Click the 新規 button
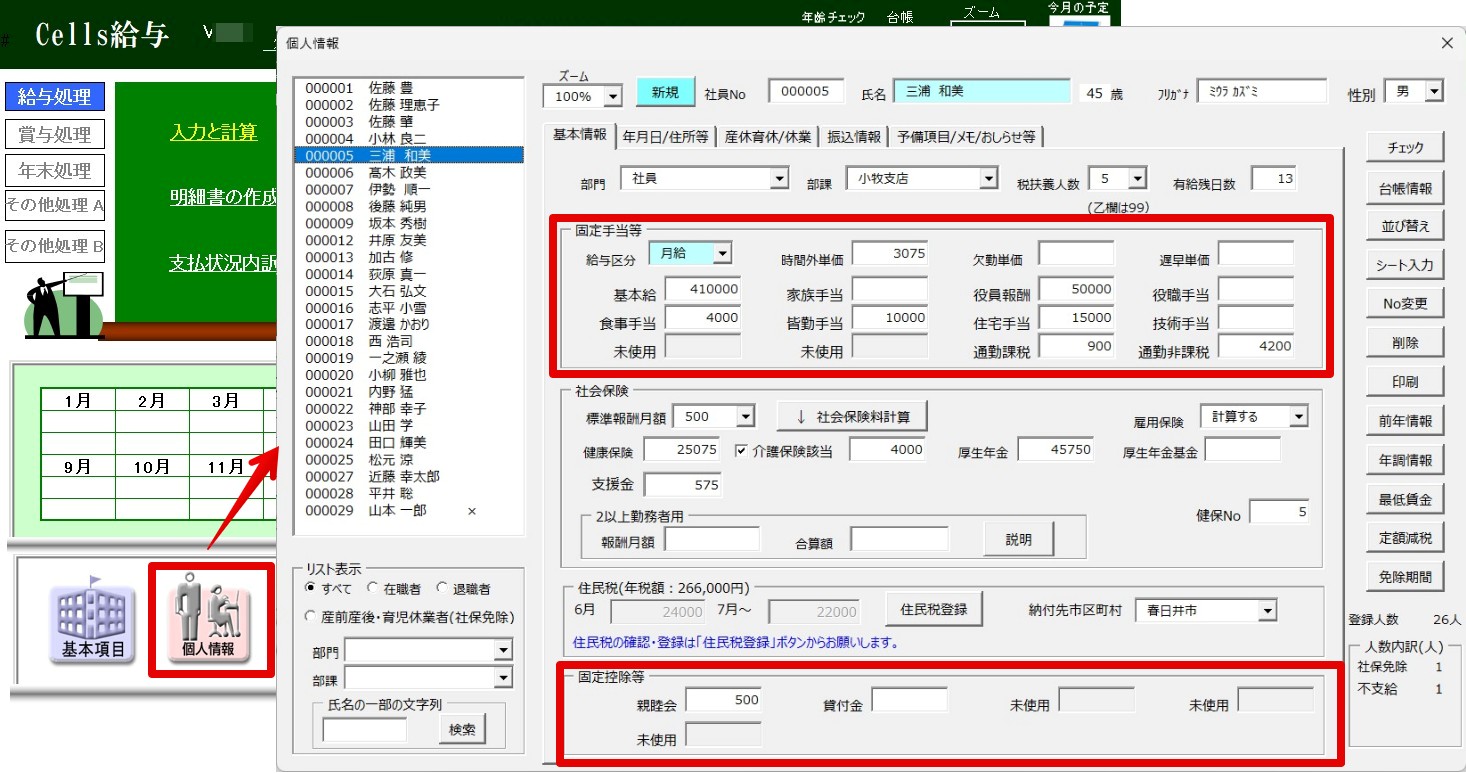The image size is (1466, 773). pos(665,92)
